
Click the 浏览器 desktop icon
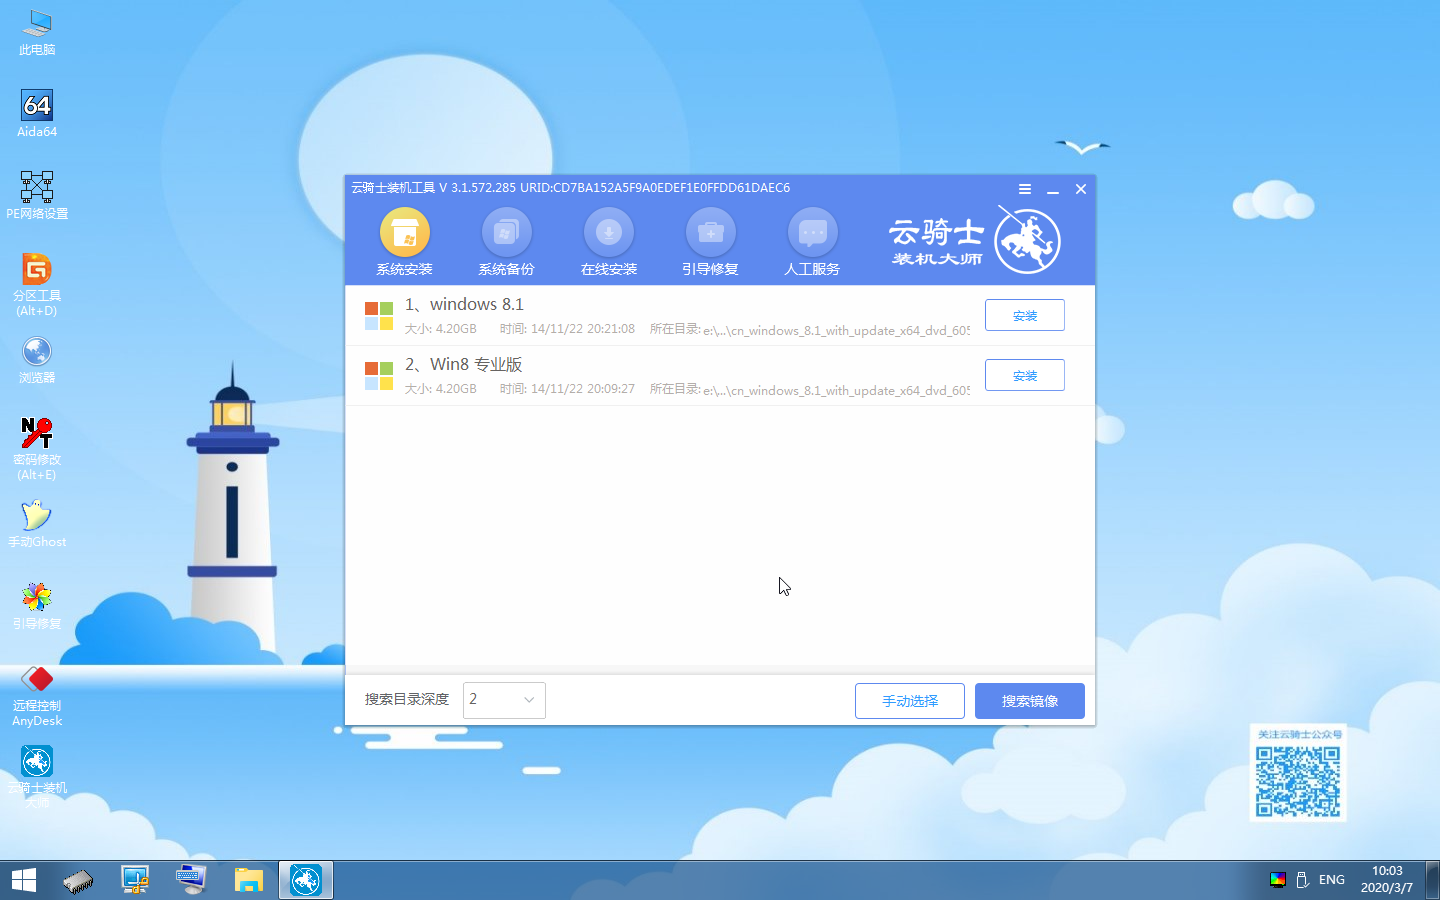tap(37, 360)
